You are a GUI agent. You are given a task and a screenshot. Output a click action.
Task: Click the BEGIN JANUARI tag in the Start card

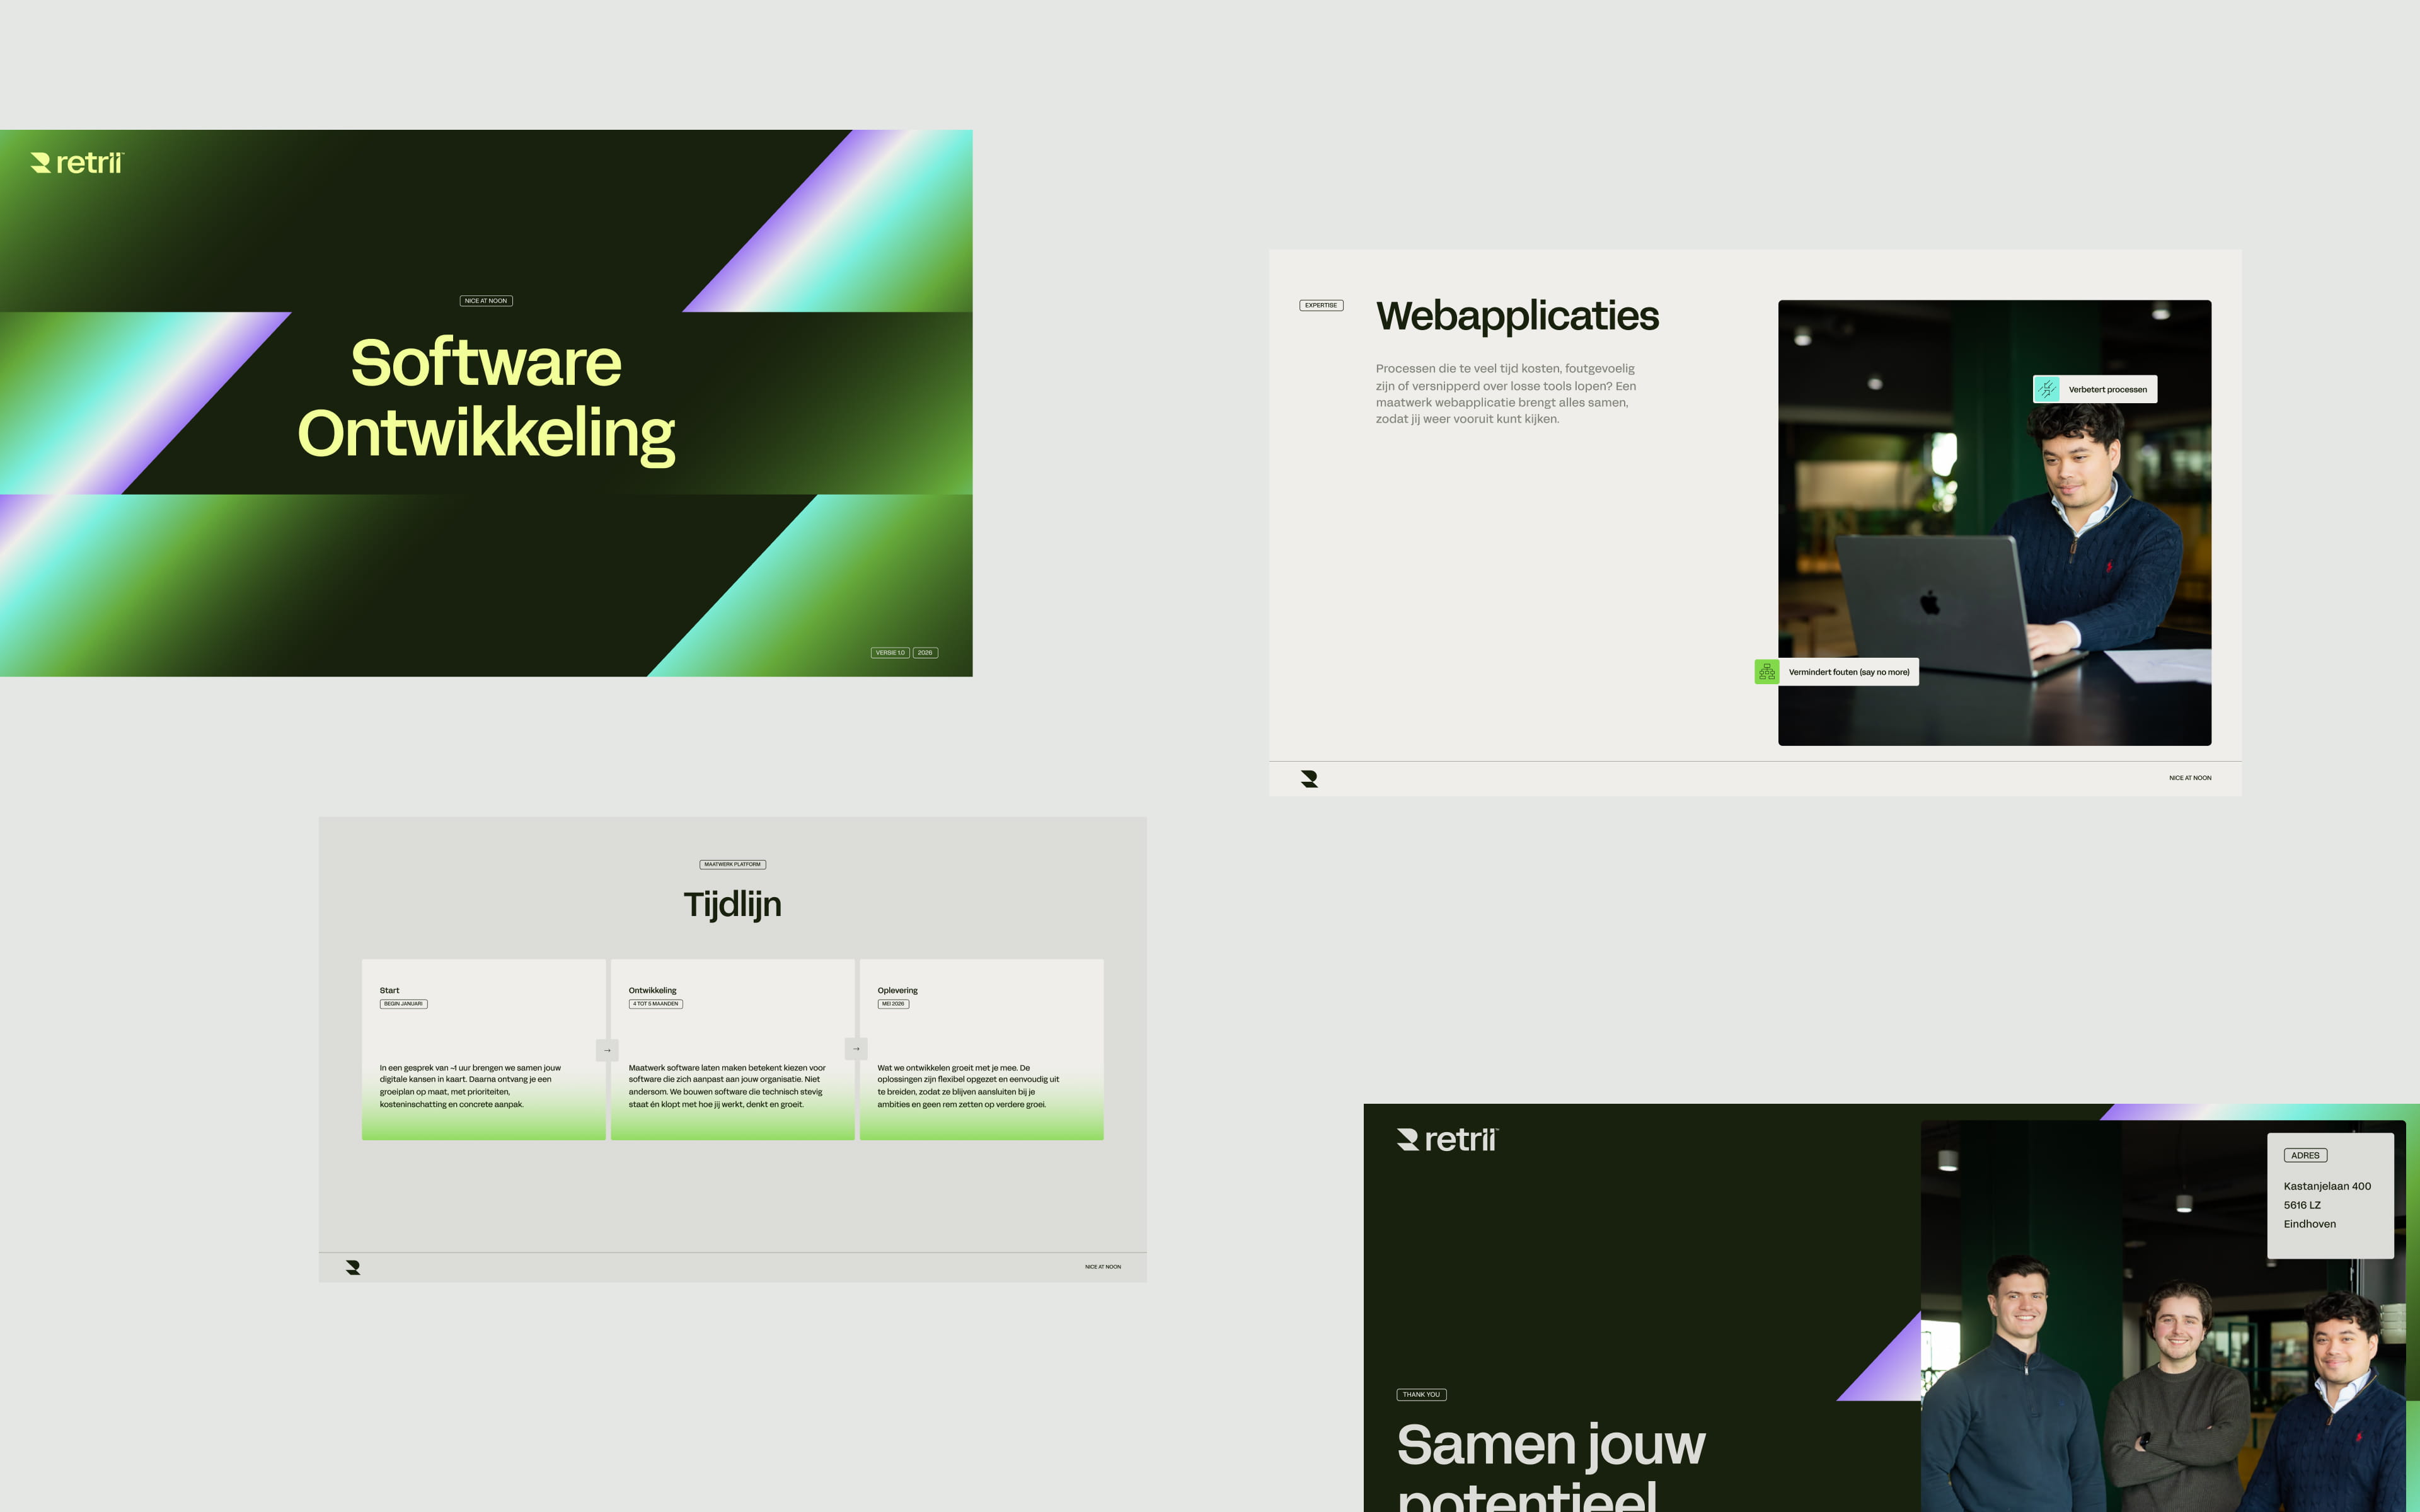pos(403,1004)
